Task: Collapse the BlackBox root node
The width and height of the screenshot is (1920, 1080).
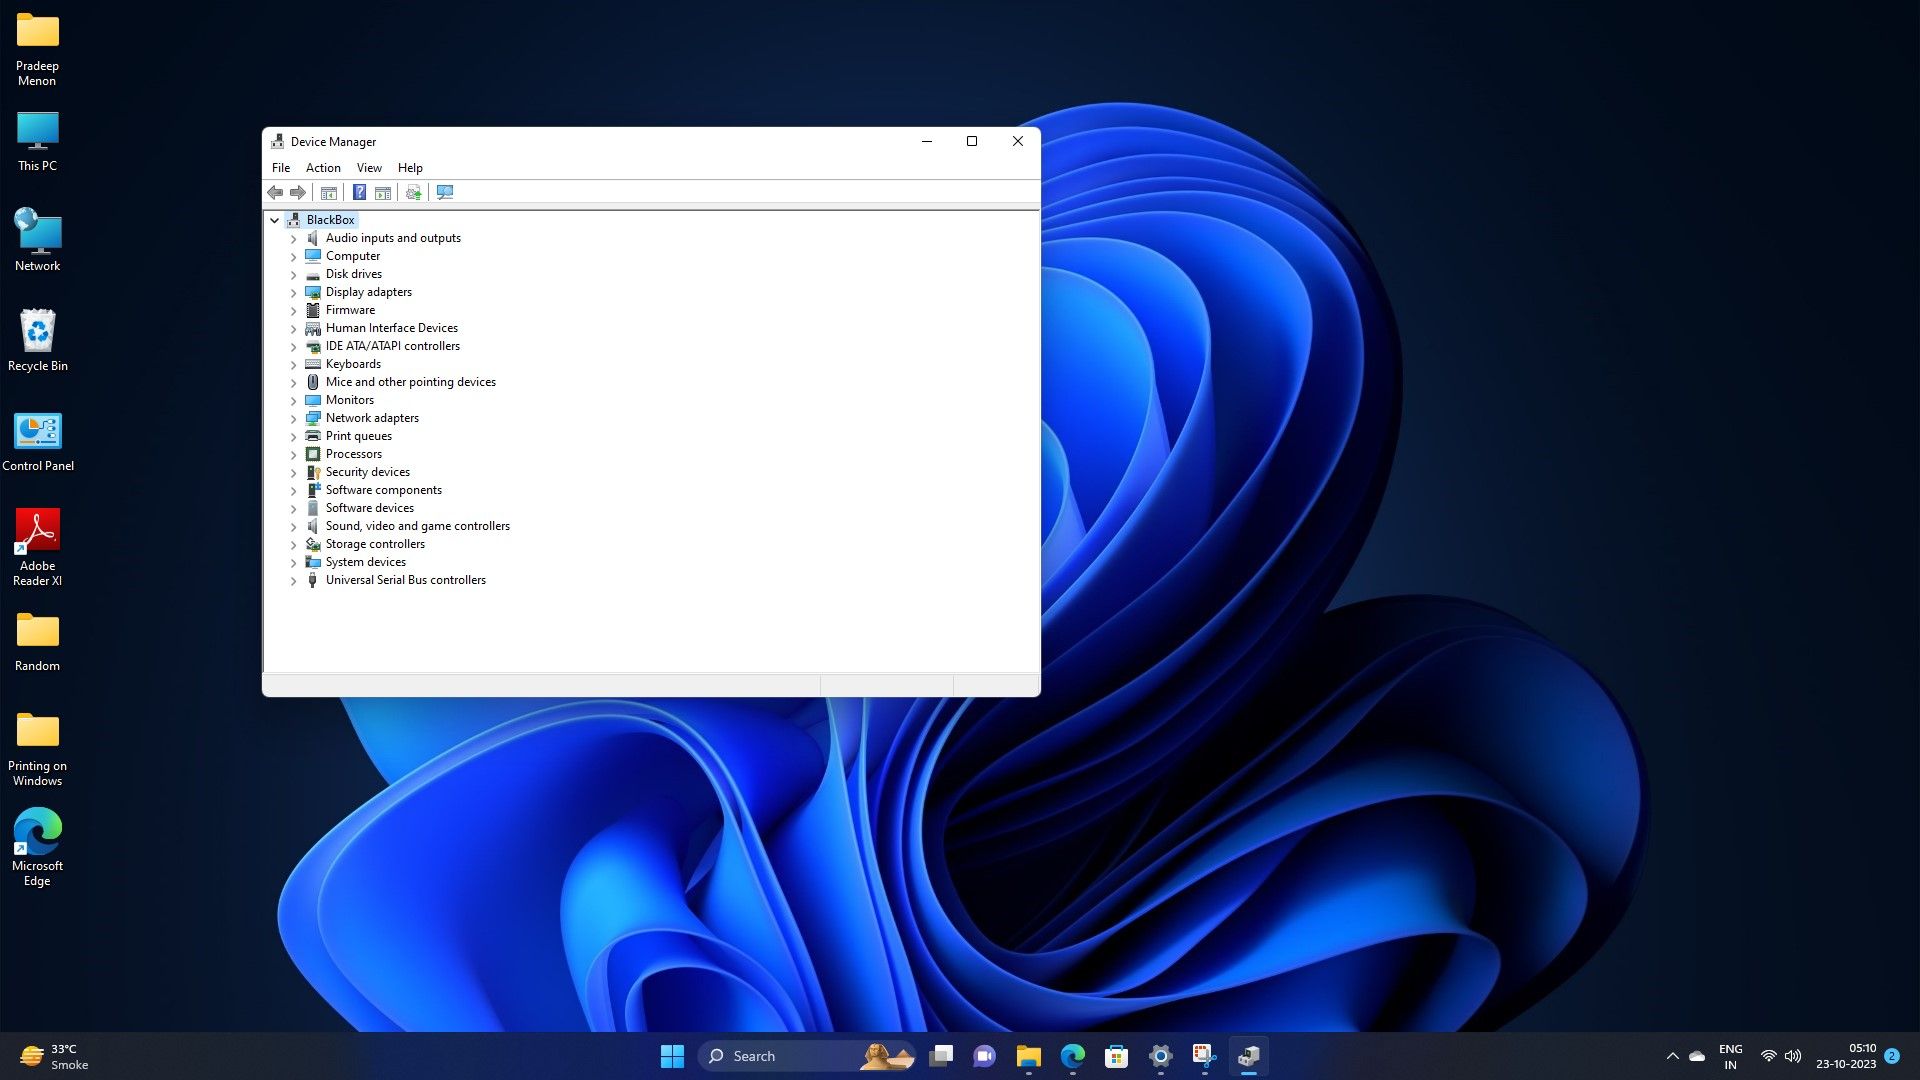Action: pyautogui.click(x=274, y=220)
